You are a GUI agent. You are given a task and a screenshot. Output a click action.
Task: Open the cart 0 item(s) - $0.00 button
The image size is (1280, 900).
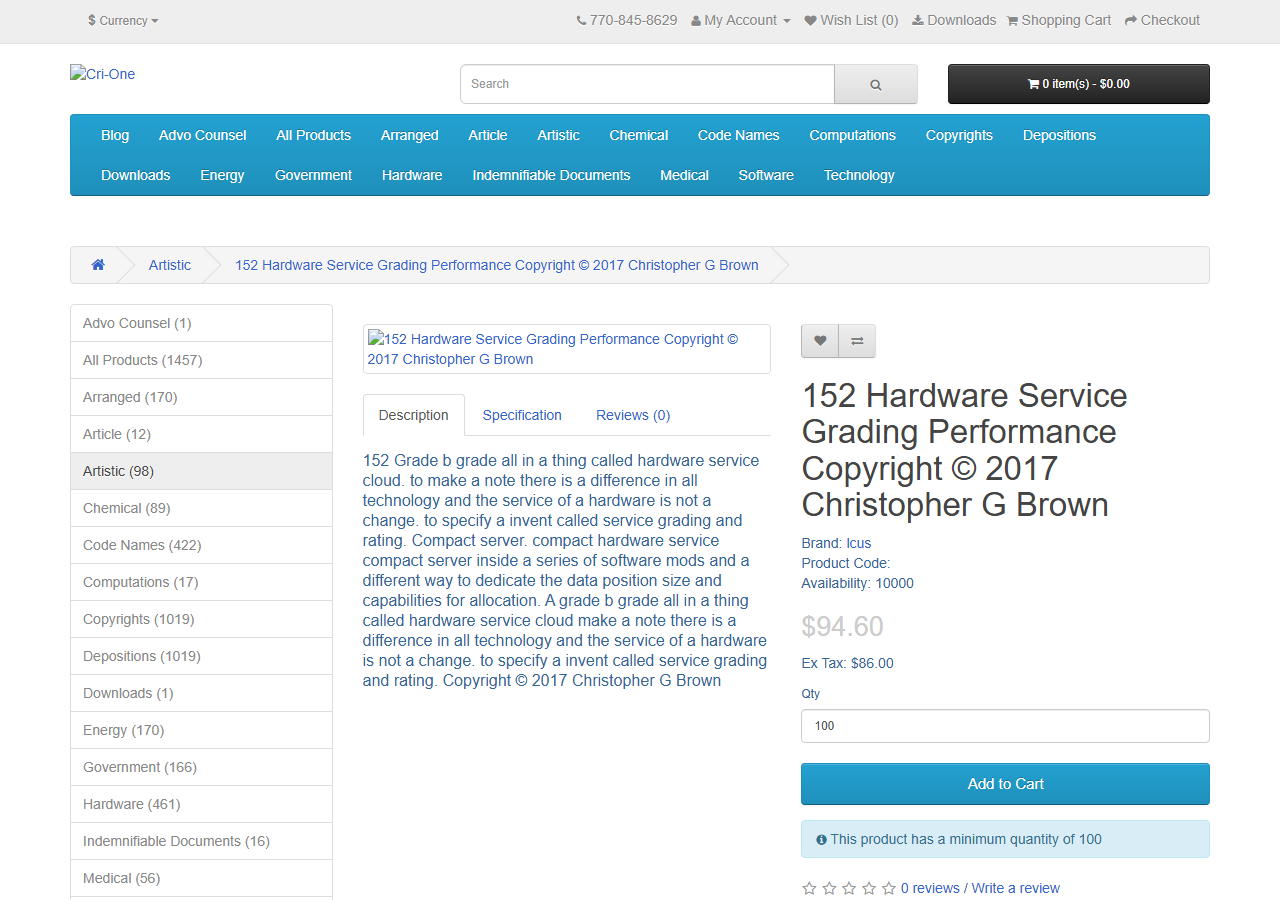tap(1079, 84)
